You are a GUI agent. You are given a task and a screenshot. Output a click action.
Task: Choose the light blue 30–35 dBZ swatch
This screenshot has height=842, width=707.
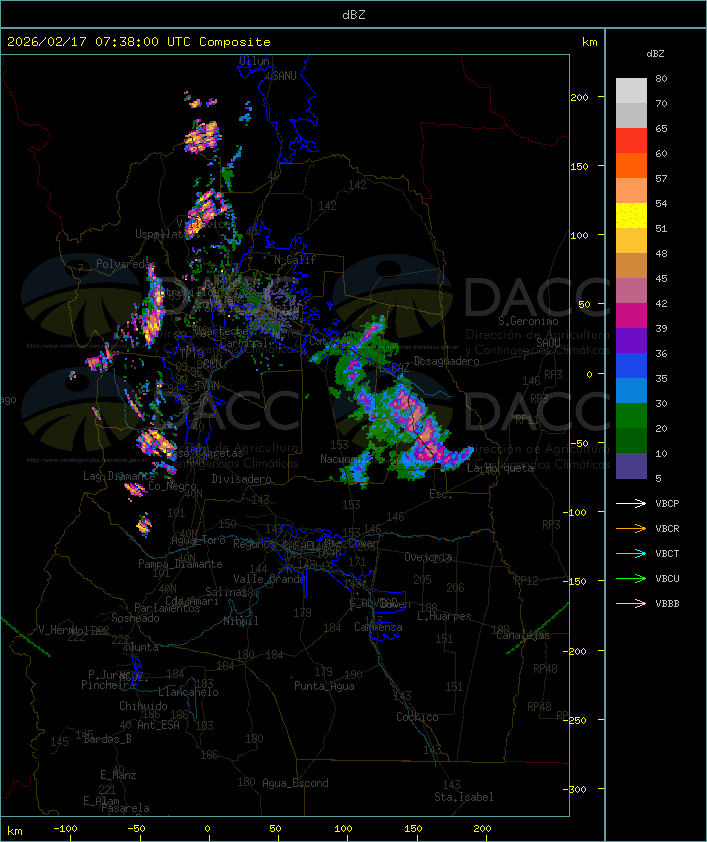pos(631,391)
